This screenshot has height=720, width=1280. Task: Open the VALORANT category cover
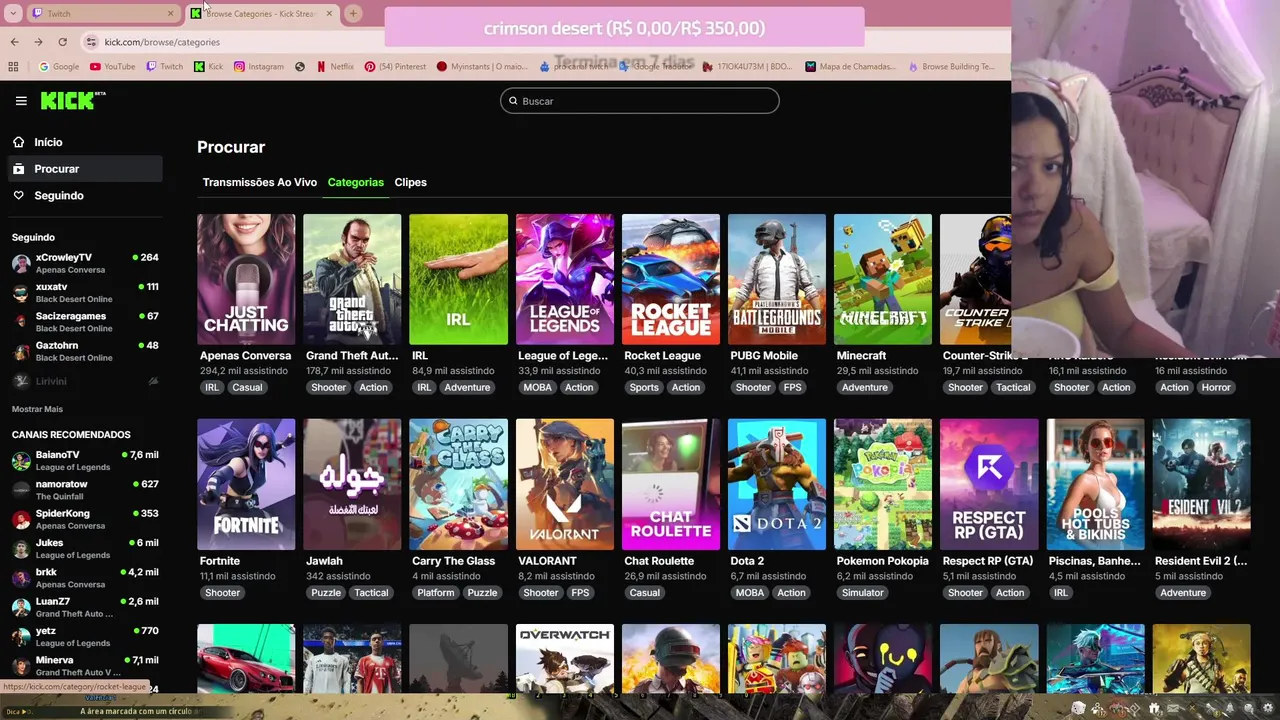565,484
